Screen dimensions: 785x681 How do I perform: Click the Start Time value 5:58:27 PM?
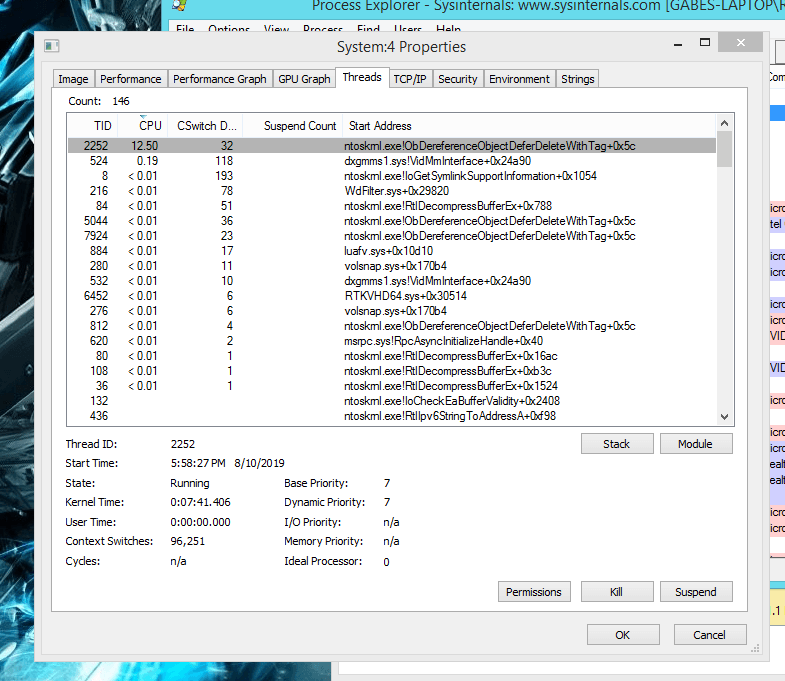point(198,463)
